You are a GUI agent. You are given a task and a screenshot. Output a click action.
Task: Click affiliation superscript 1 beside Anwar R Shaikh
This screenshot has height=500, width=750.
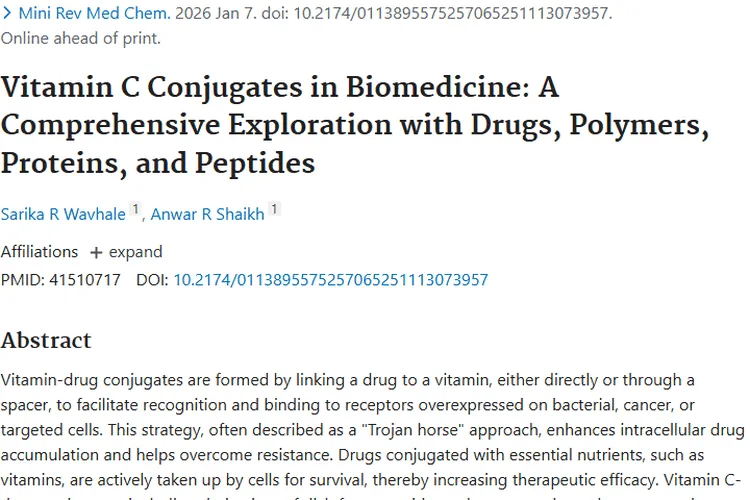click(274, 210)
